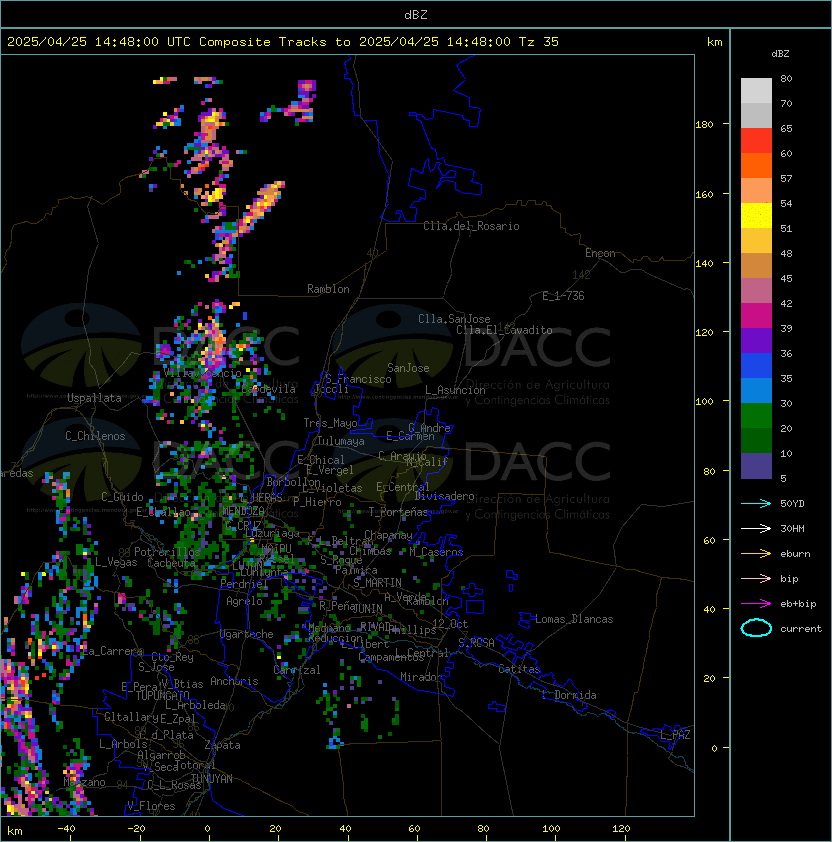Select the bright green dBZ legend swatch
The image size is (832, 842).
tap(756, 416)
